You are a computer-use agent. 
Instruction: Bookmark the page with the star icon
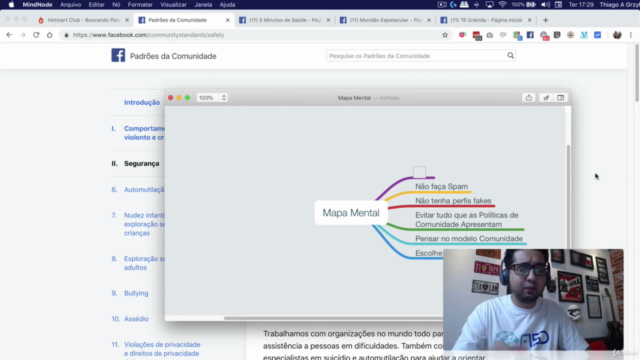(445, 35)
